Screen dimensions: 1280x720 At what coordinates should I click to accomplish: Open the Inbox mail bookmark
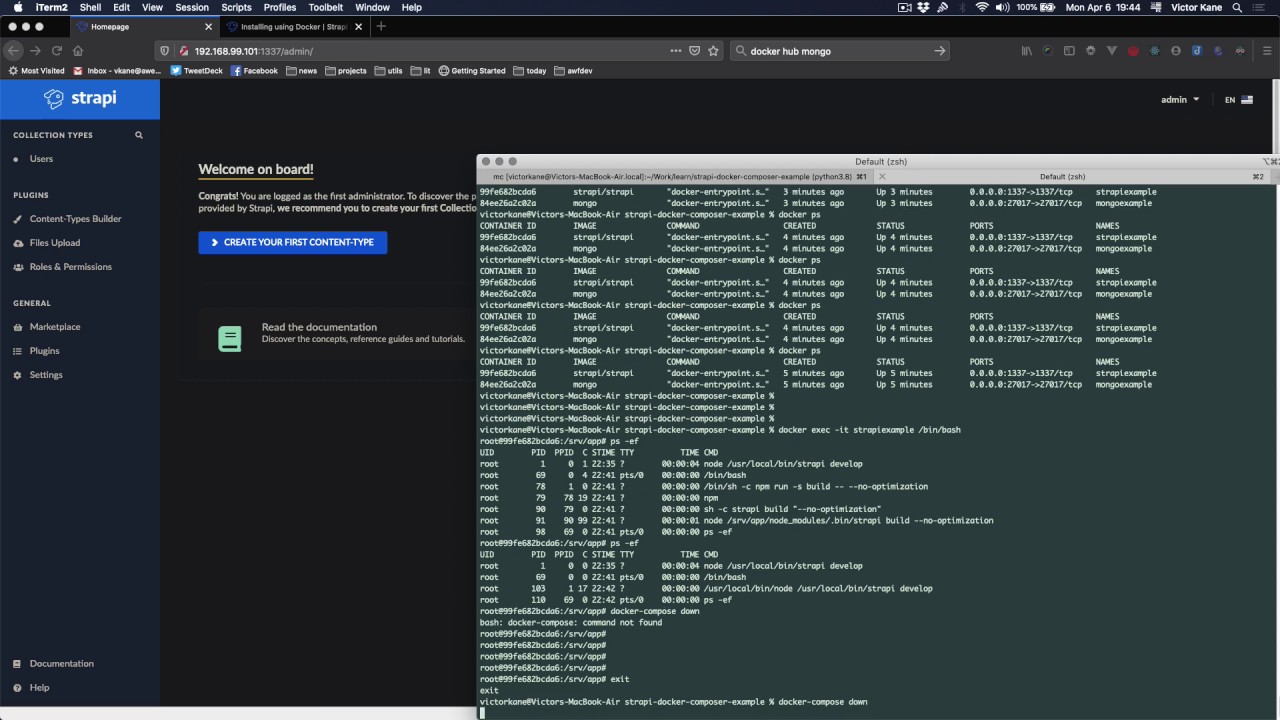click(x=117, y=71)
